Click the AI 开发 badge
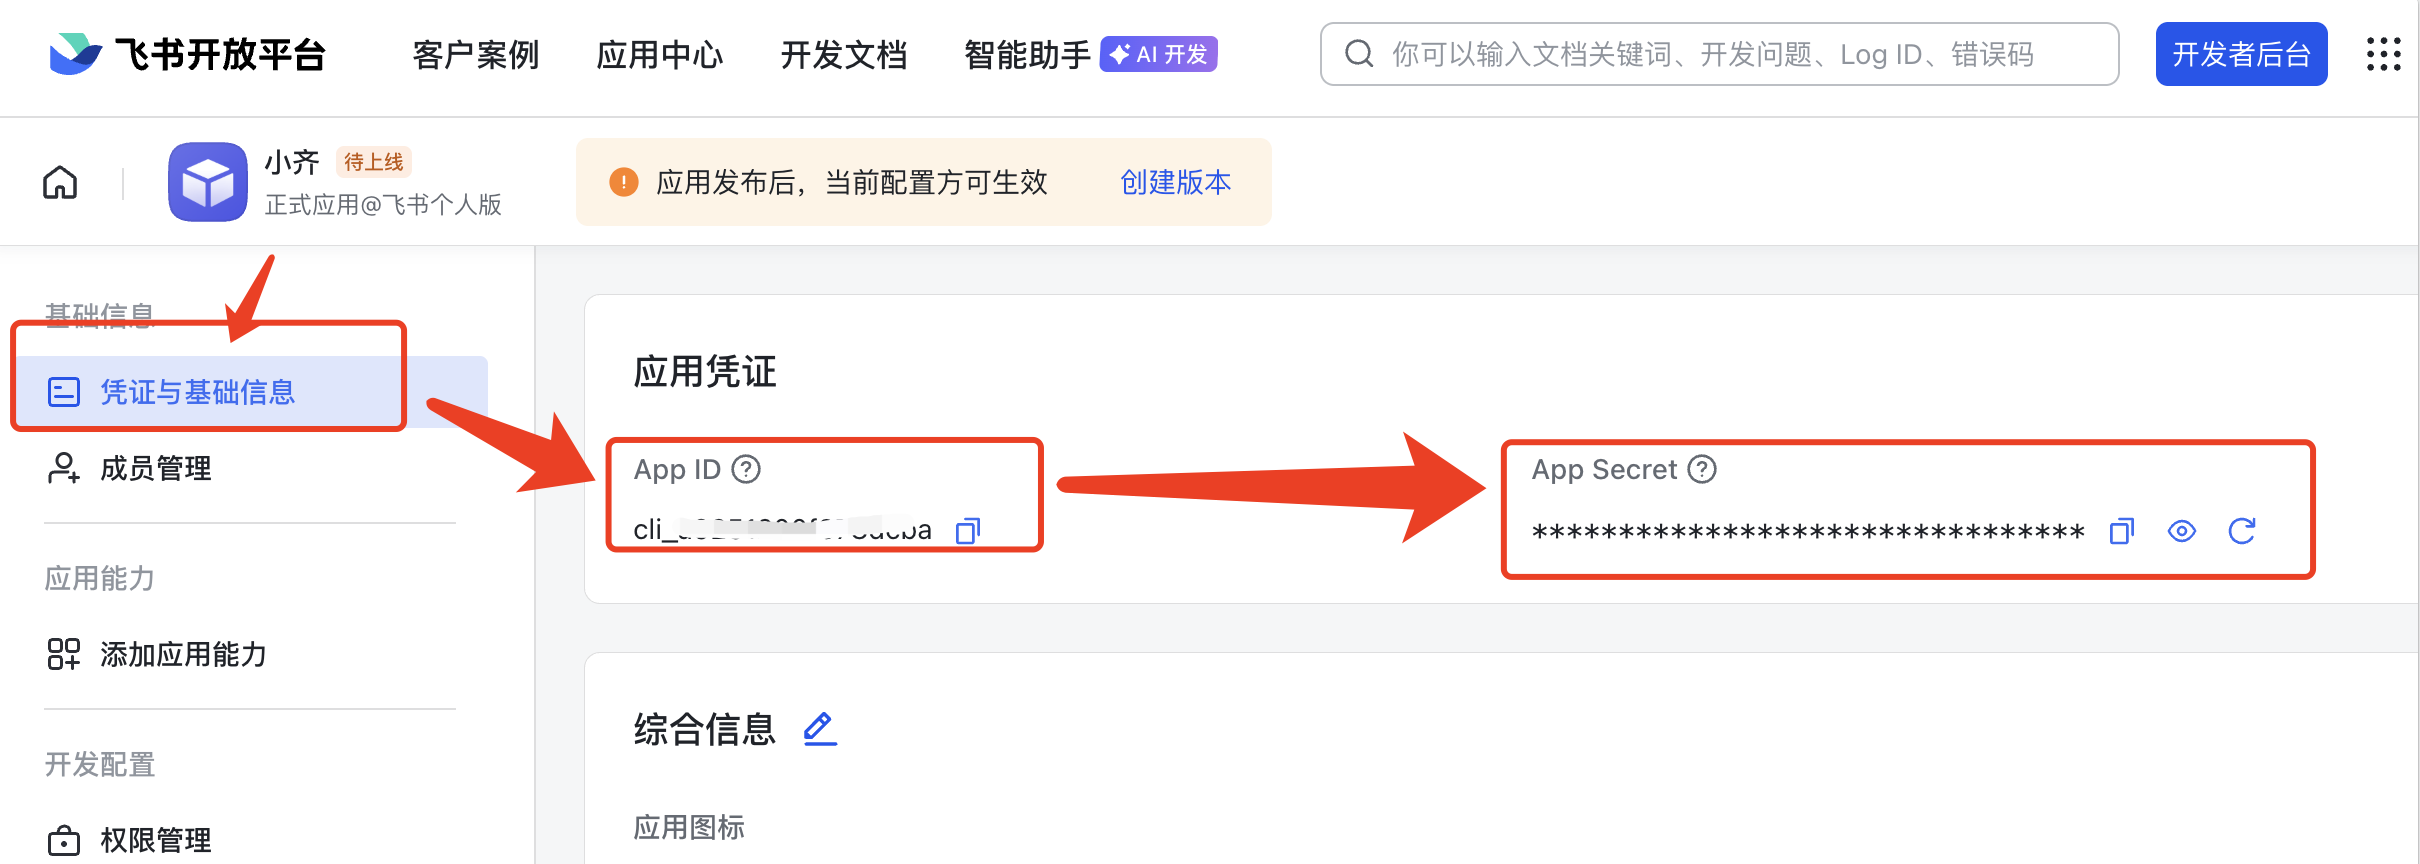This screenshot has height=864, width=2420. pos(1159,54)
